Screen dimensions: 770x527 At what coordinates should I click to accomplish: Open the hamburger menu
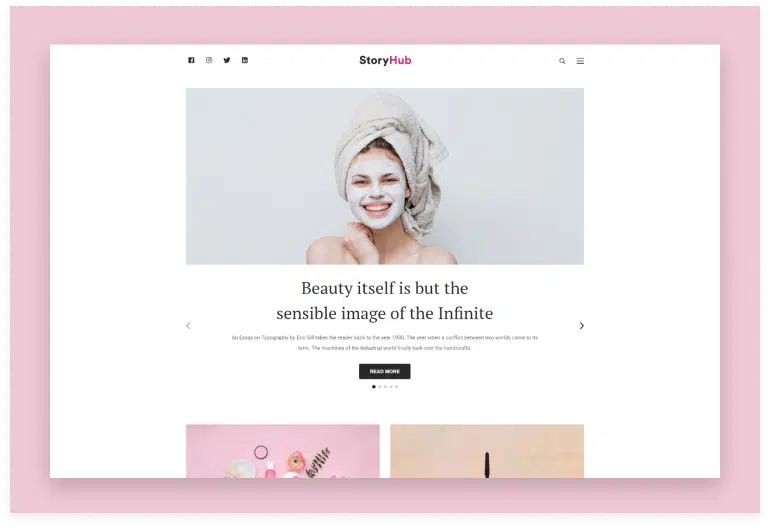(580, 61)
